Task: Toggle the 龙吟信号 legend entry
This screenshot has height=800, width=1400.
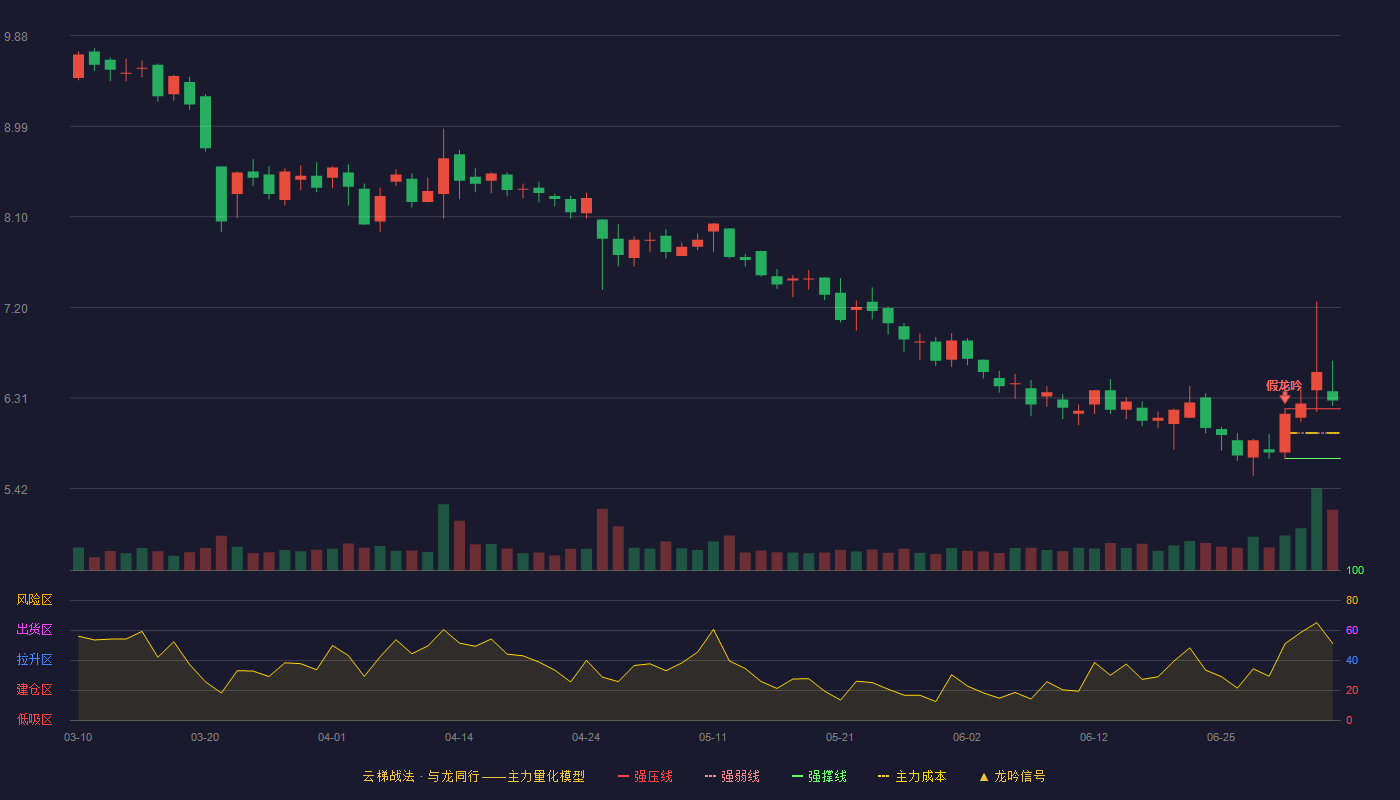Action: click(1012, 776)
